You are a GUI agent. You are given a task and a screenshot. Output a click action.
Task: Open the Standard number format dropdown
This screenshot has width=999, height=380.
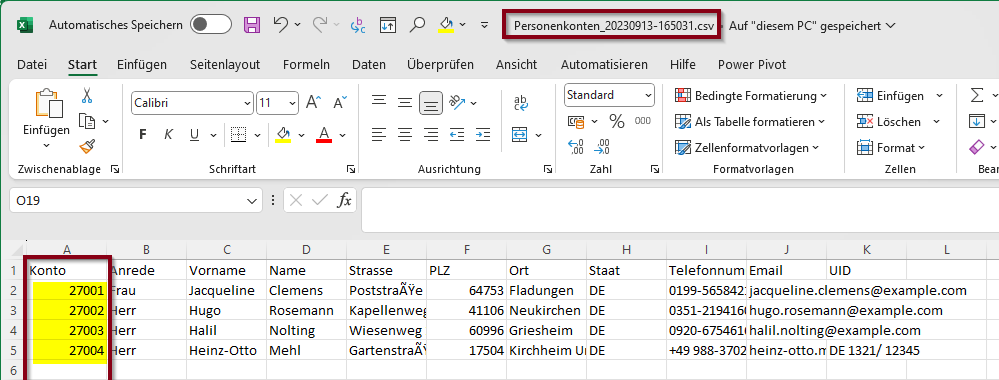coord(649,96)
